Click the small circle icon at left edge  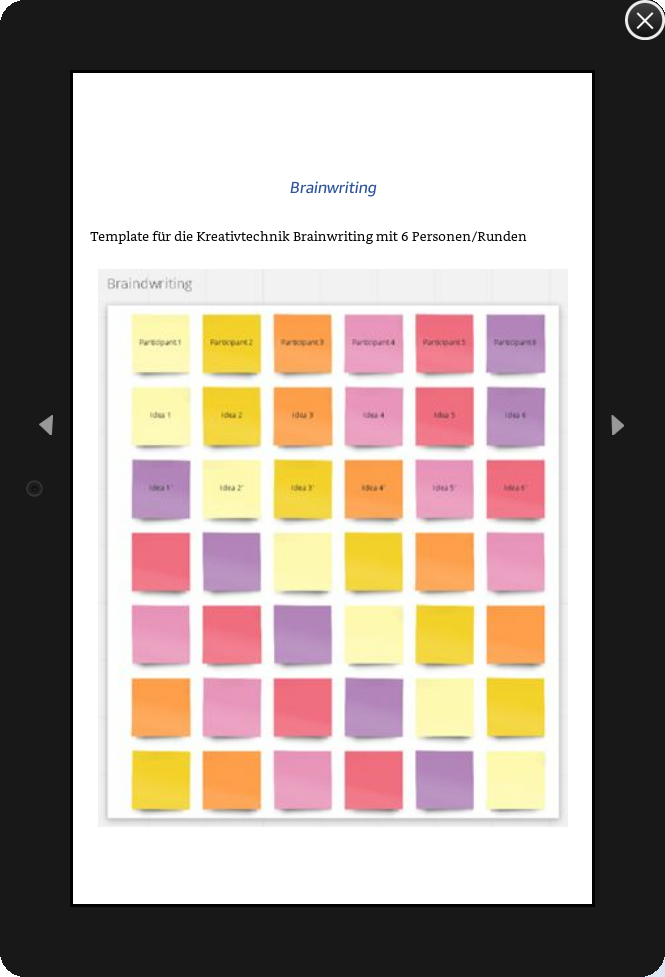point(34,489)
